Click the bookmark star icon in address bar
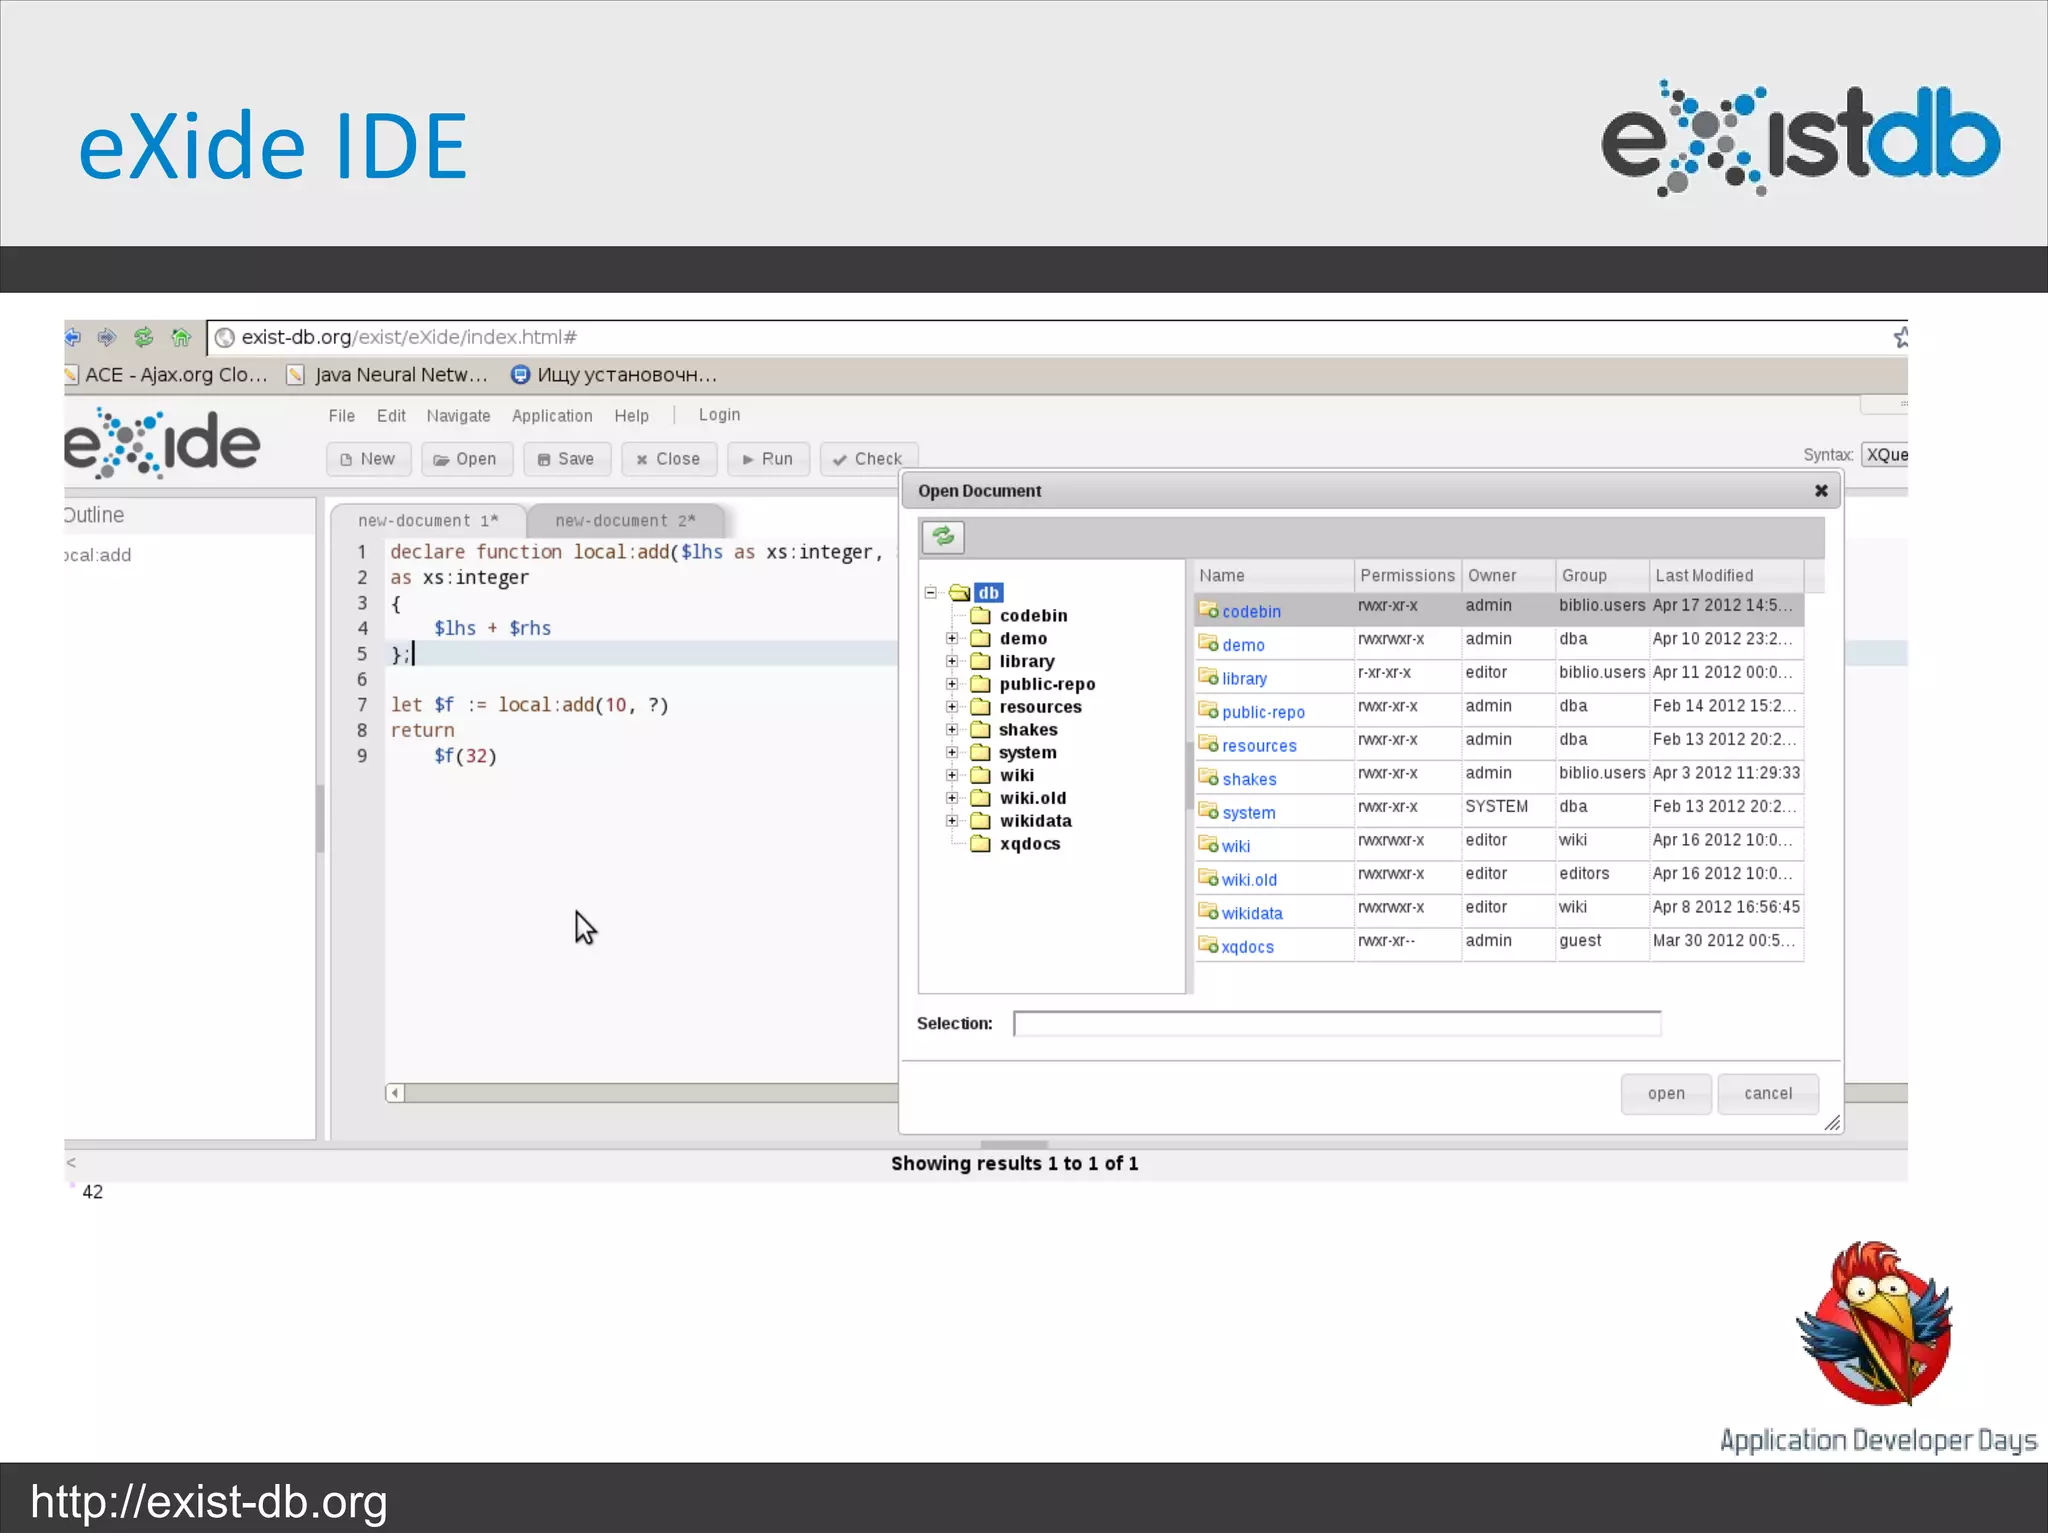Viewport: 2048px width, 1536px height. click(1900, 337)
